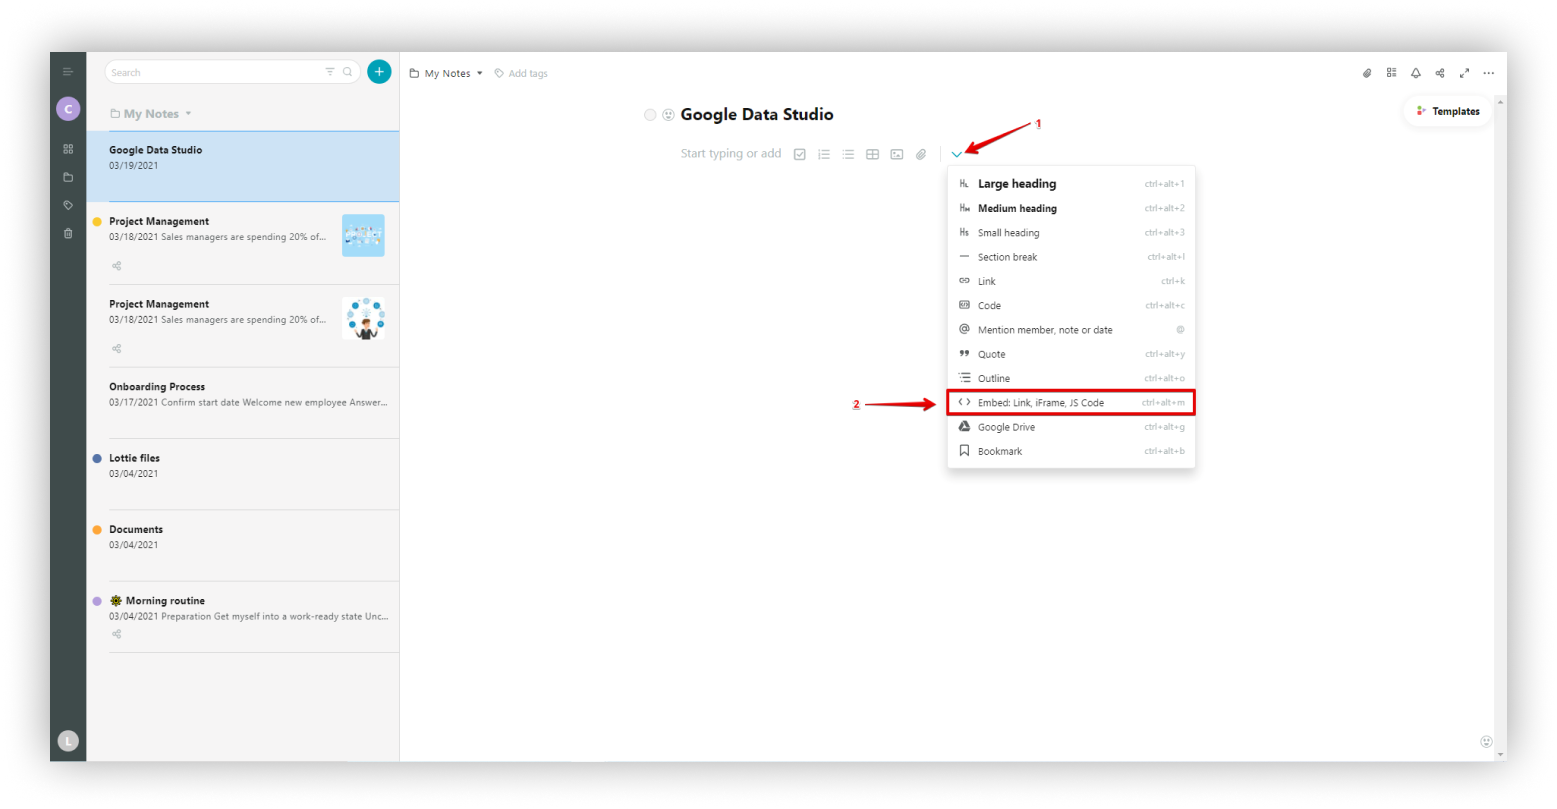The width and height of the screenshot is (1557, 809).
Task: Insert a bulleted list from inline toolbar
Action: tap(848, 154)
